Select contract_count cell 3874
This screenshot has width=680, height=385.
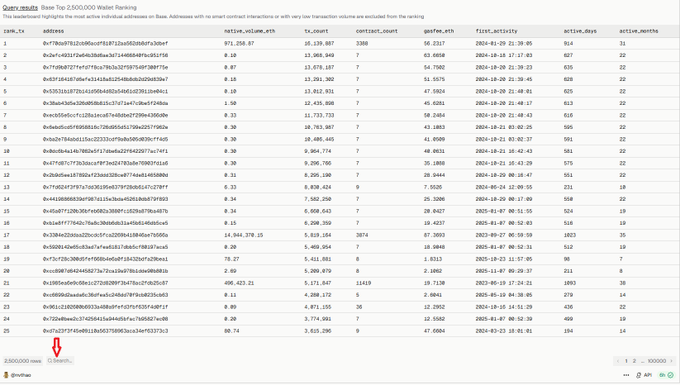pos(362,235)
